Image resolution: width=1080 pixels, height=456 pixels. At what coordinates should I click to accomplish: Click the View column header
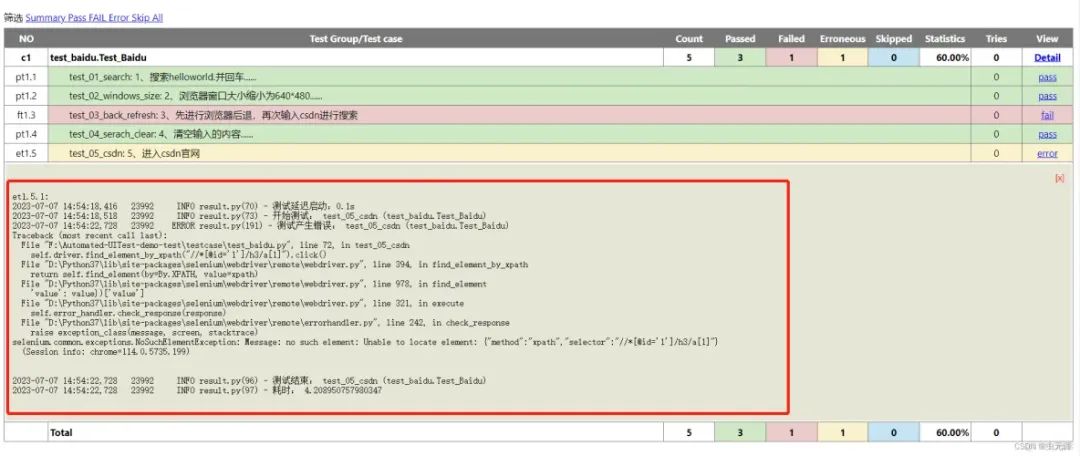point(1047,39)
